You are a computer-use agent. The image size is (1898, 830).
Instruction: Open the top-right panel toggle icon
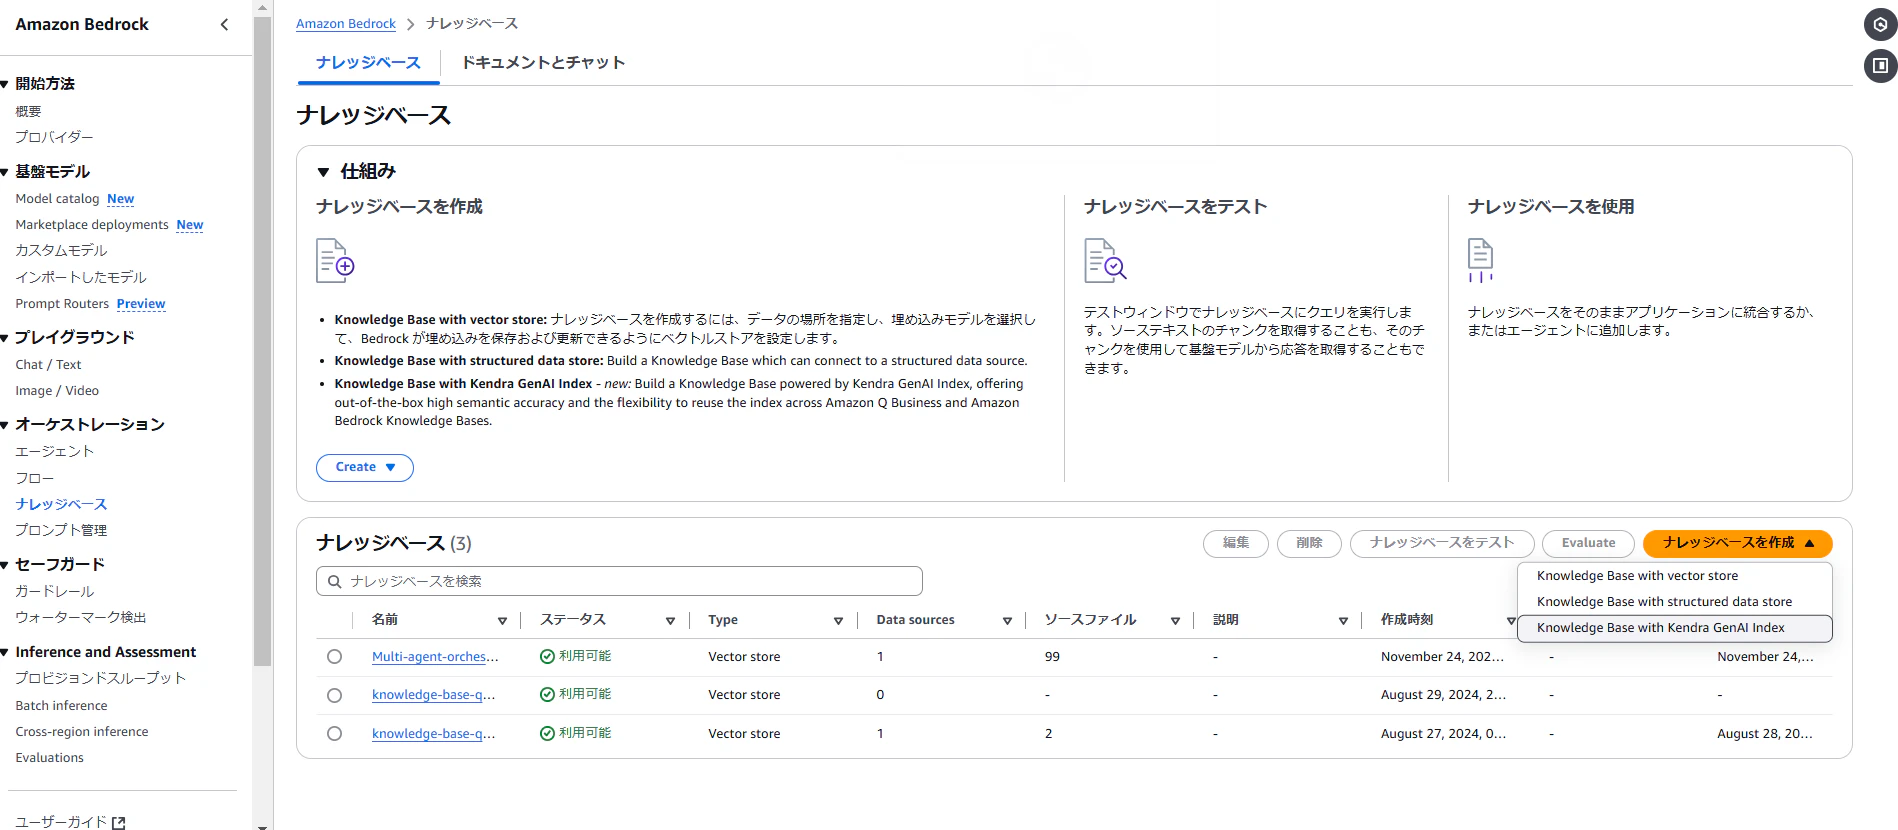[1881, 66]
